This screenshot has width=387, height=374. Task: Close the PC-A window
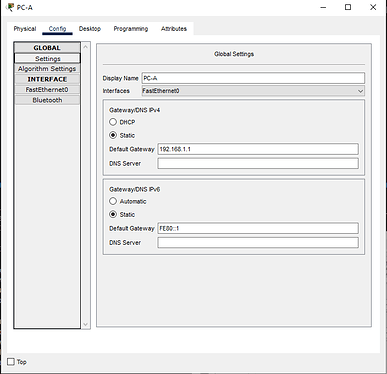click(373, 7)
